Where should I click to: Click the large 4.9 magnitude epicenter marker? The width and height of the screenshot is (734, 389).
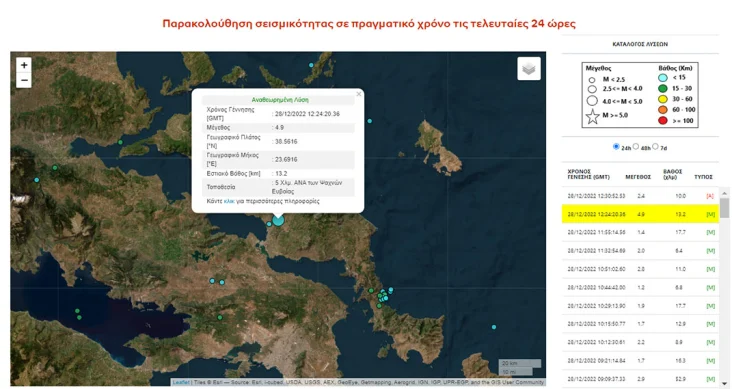click(278, 220)
